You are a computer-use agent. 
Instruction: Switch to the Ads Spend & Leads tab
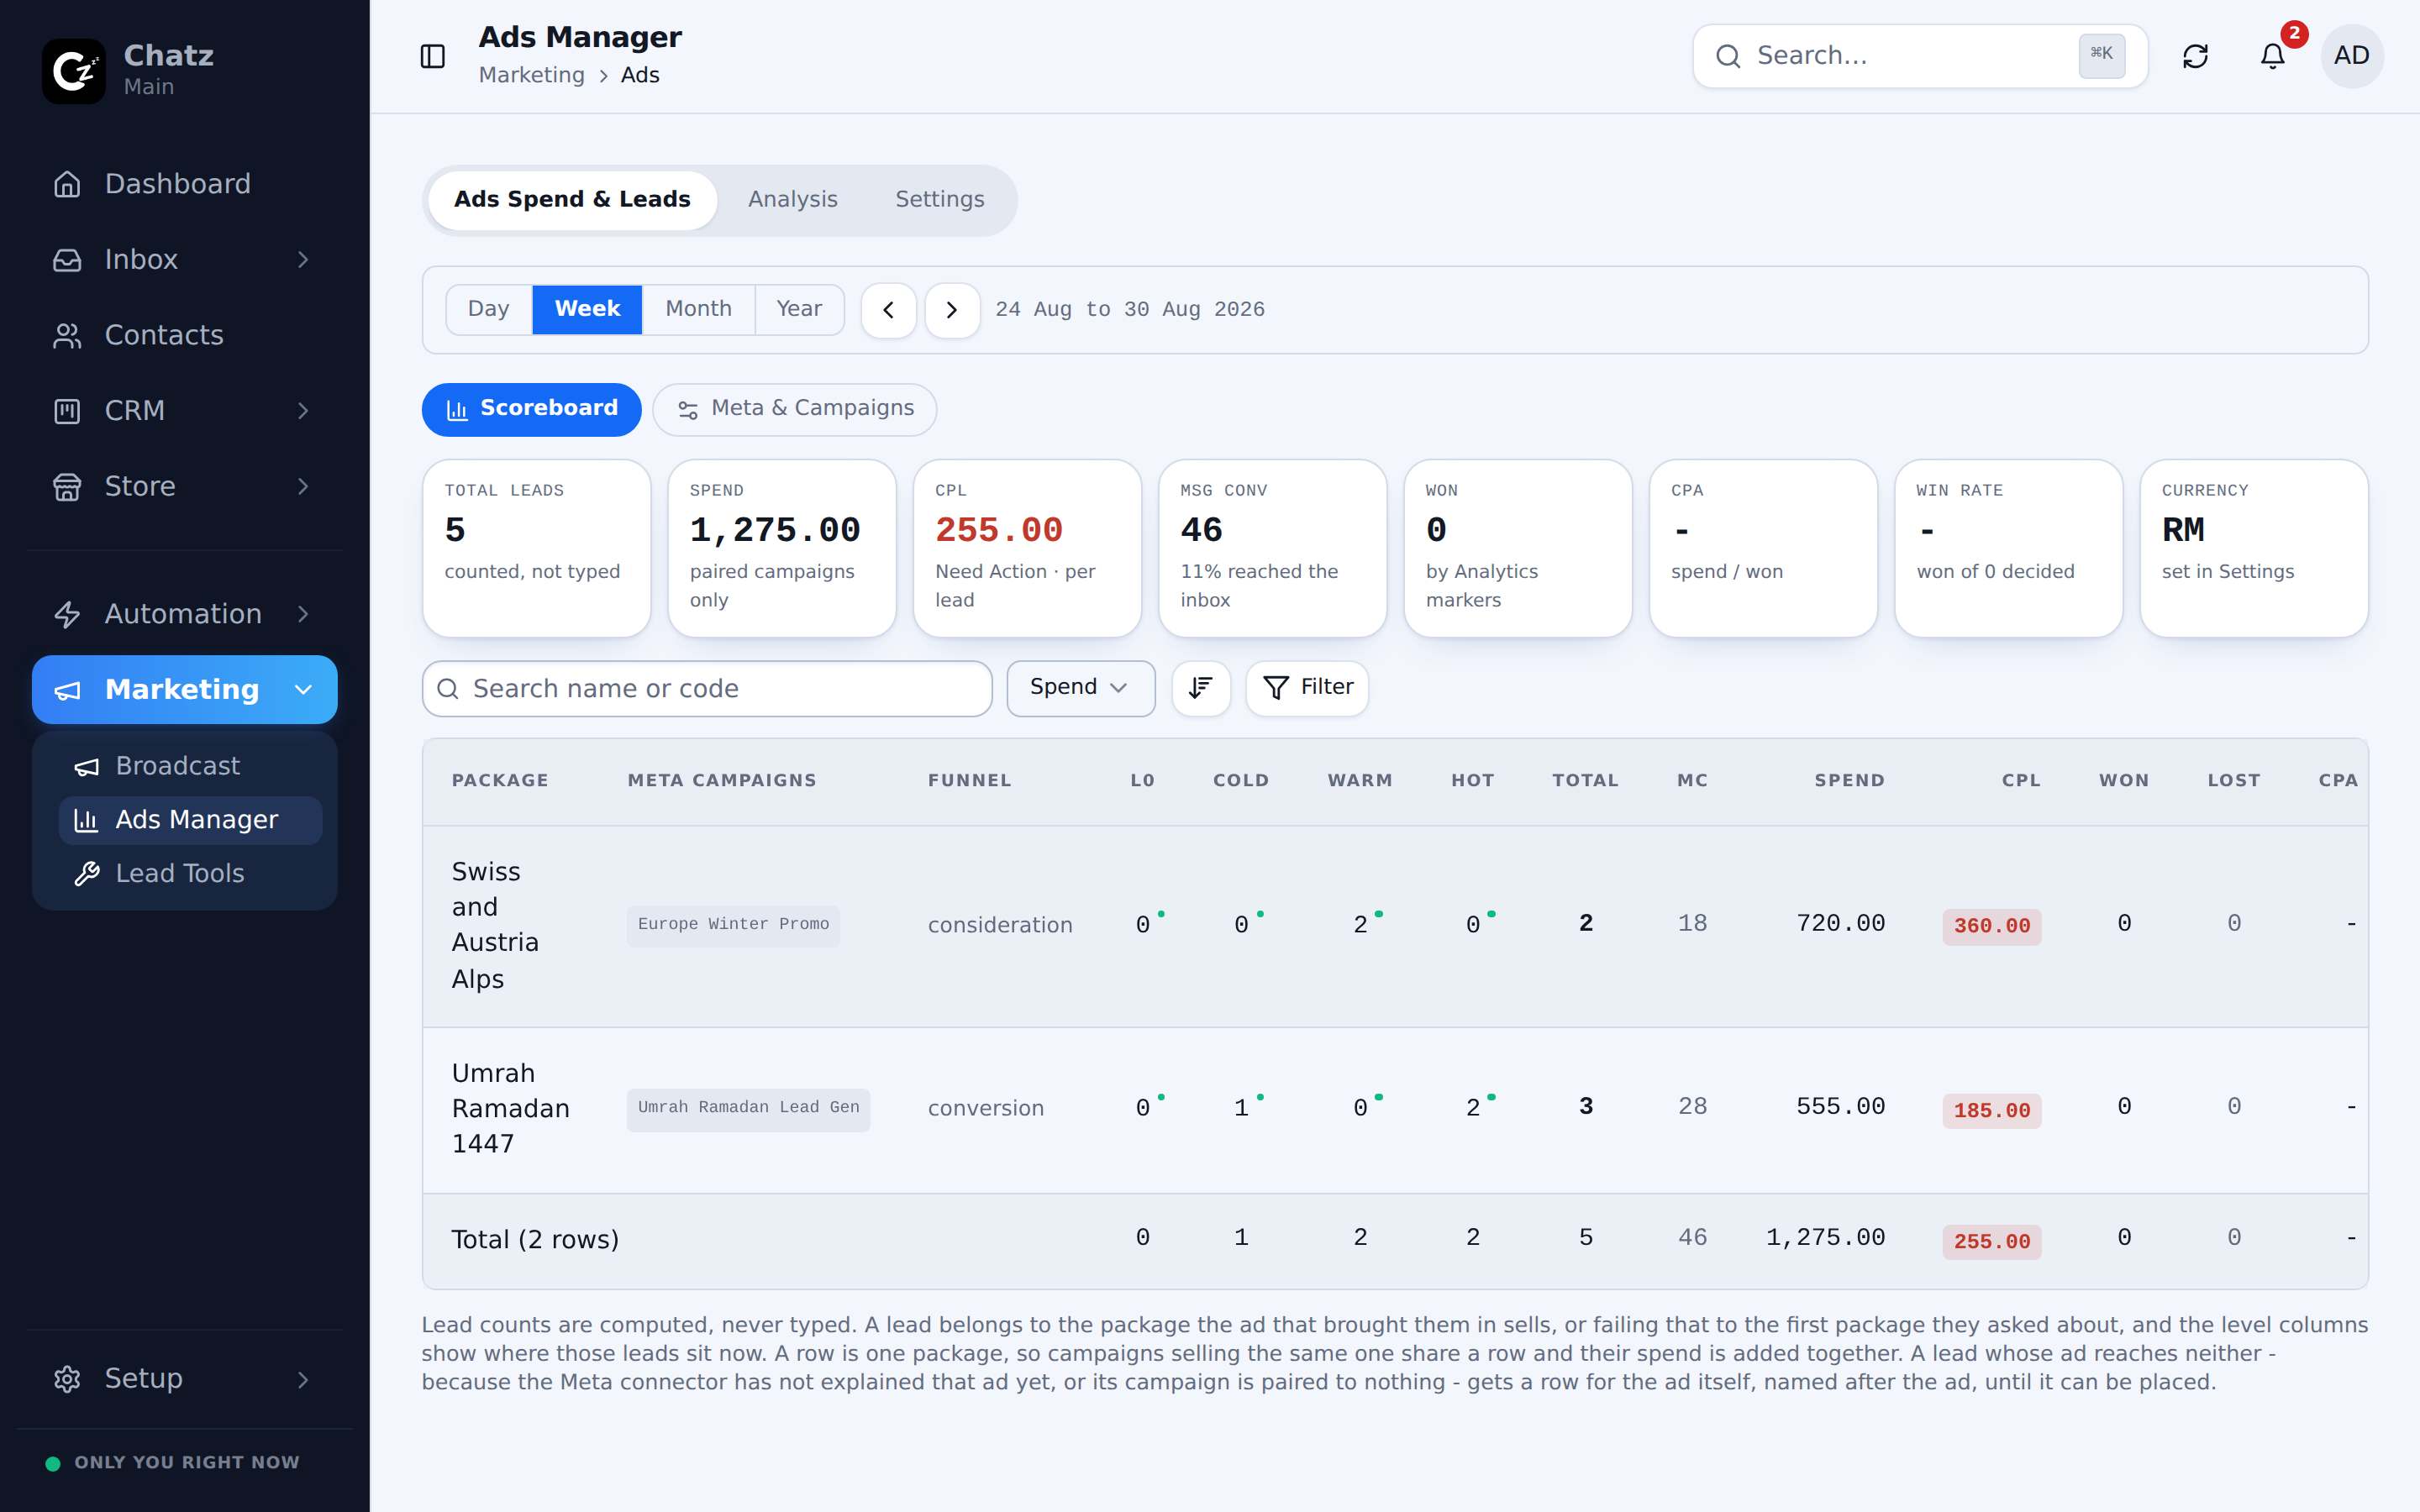click(572, 200)
